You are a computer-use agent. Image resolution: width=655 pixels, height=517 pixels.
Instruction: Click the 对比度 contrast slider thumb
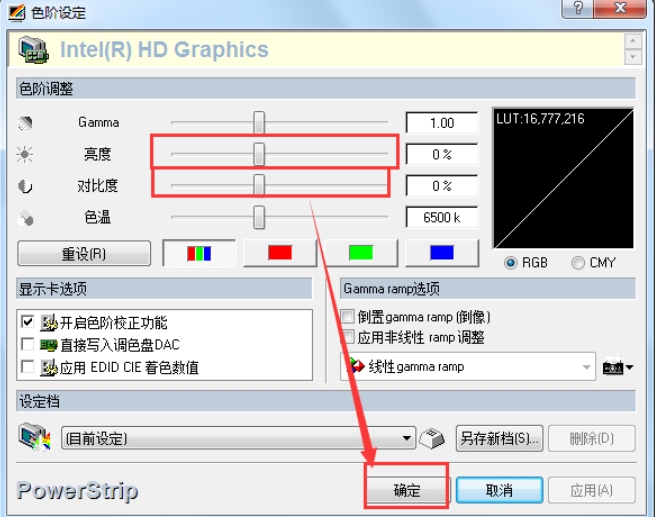click(x=259, y=185)
